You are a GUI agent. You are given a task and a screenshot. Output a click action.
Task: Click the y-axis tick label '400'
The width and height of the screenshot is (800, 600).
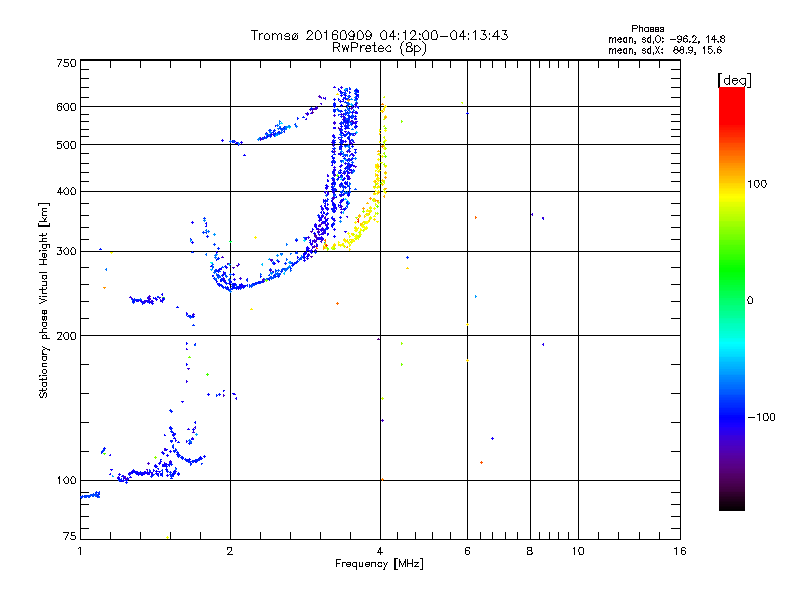click(x=66, y=192)
